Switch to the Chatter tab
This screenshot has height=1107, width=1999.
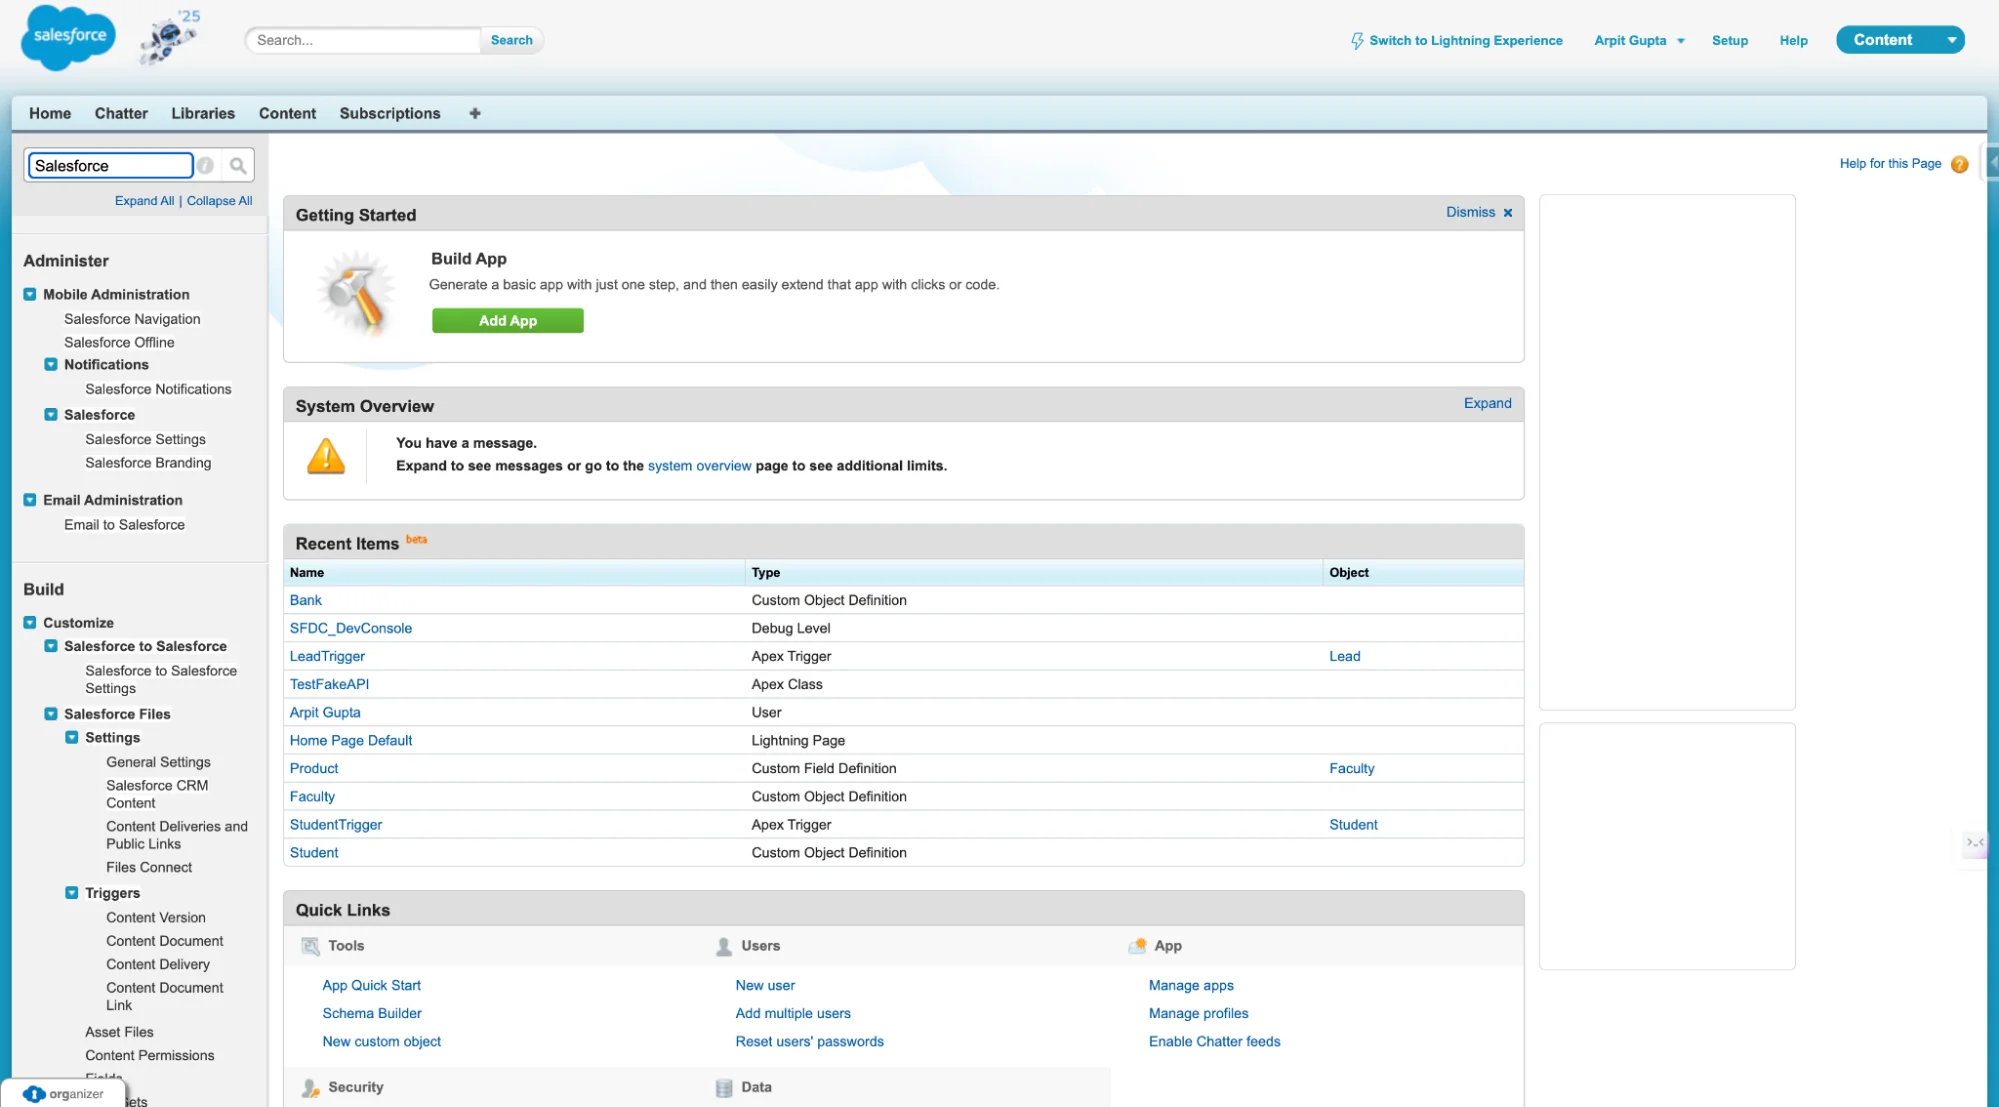[x=120, y=113]
